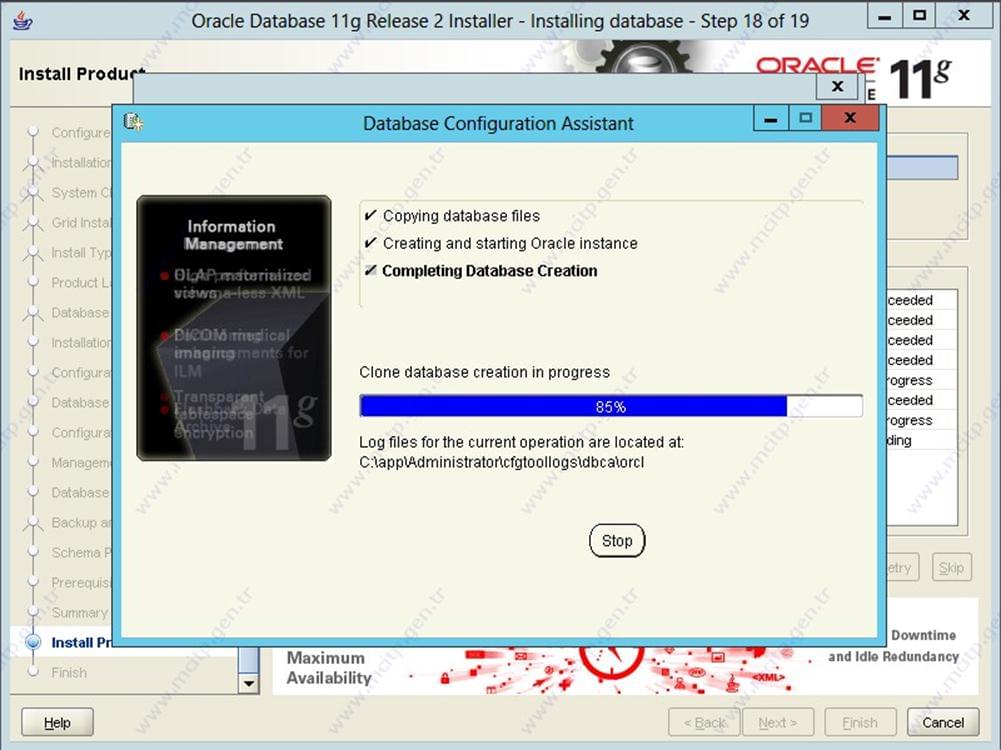Click the Skip button in installer window
The height and width of the screenshot is (750, 1001).
951,567
